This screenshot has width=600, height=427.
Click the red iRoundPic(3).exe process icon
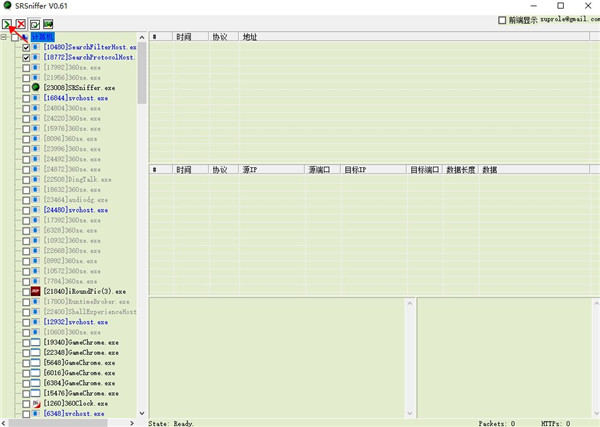pos(36,291)
